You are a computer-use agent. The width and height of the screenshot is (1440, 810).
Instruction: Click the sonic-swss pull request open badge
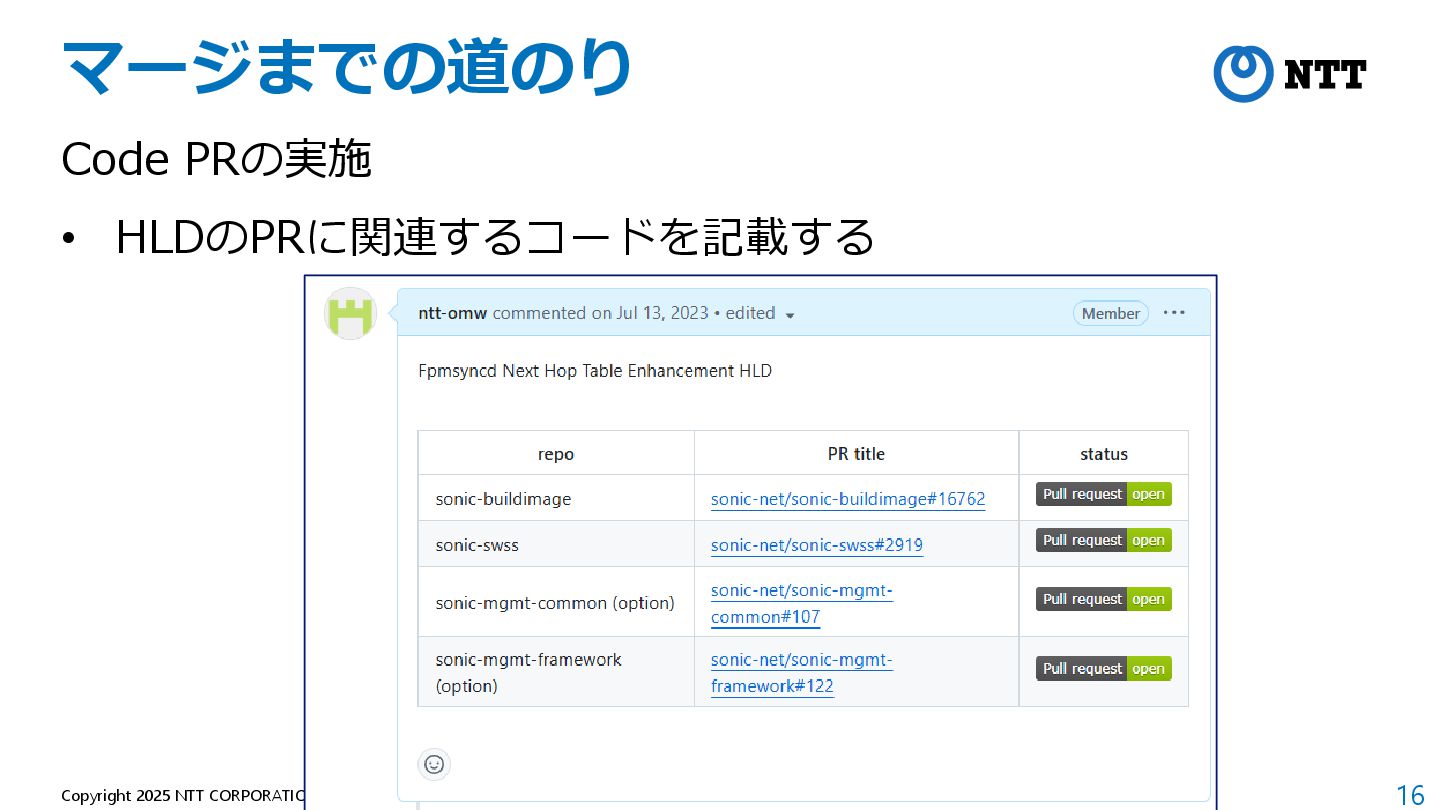click(1103, 540)
